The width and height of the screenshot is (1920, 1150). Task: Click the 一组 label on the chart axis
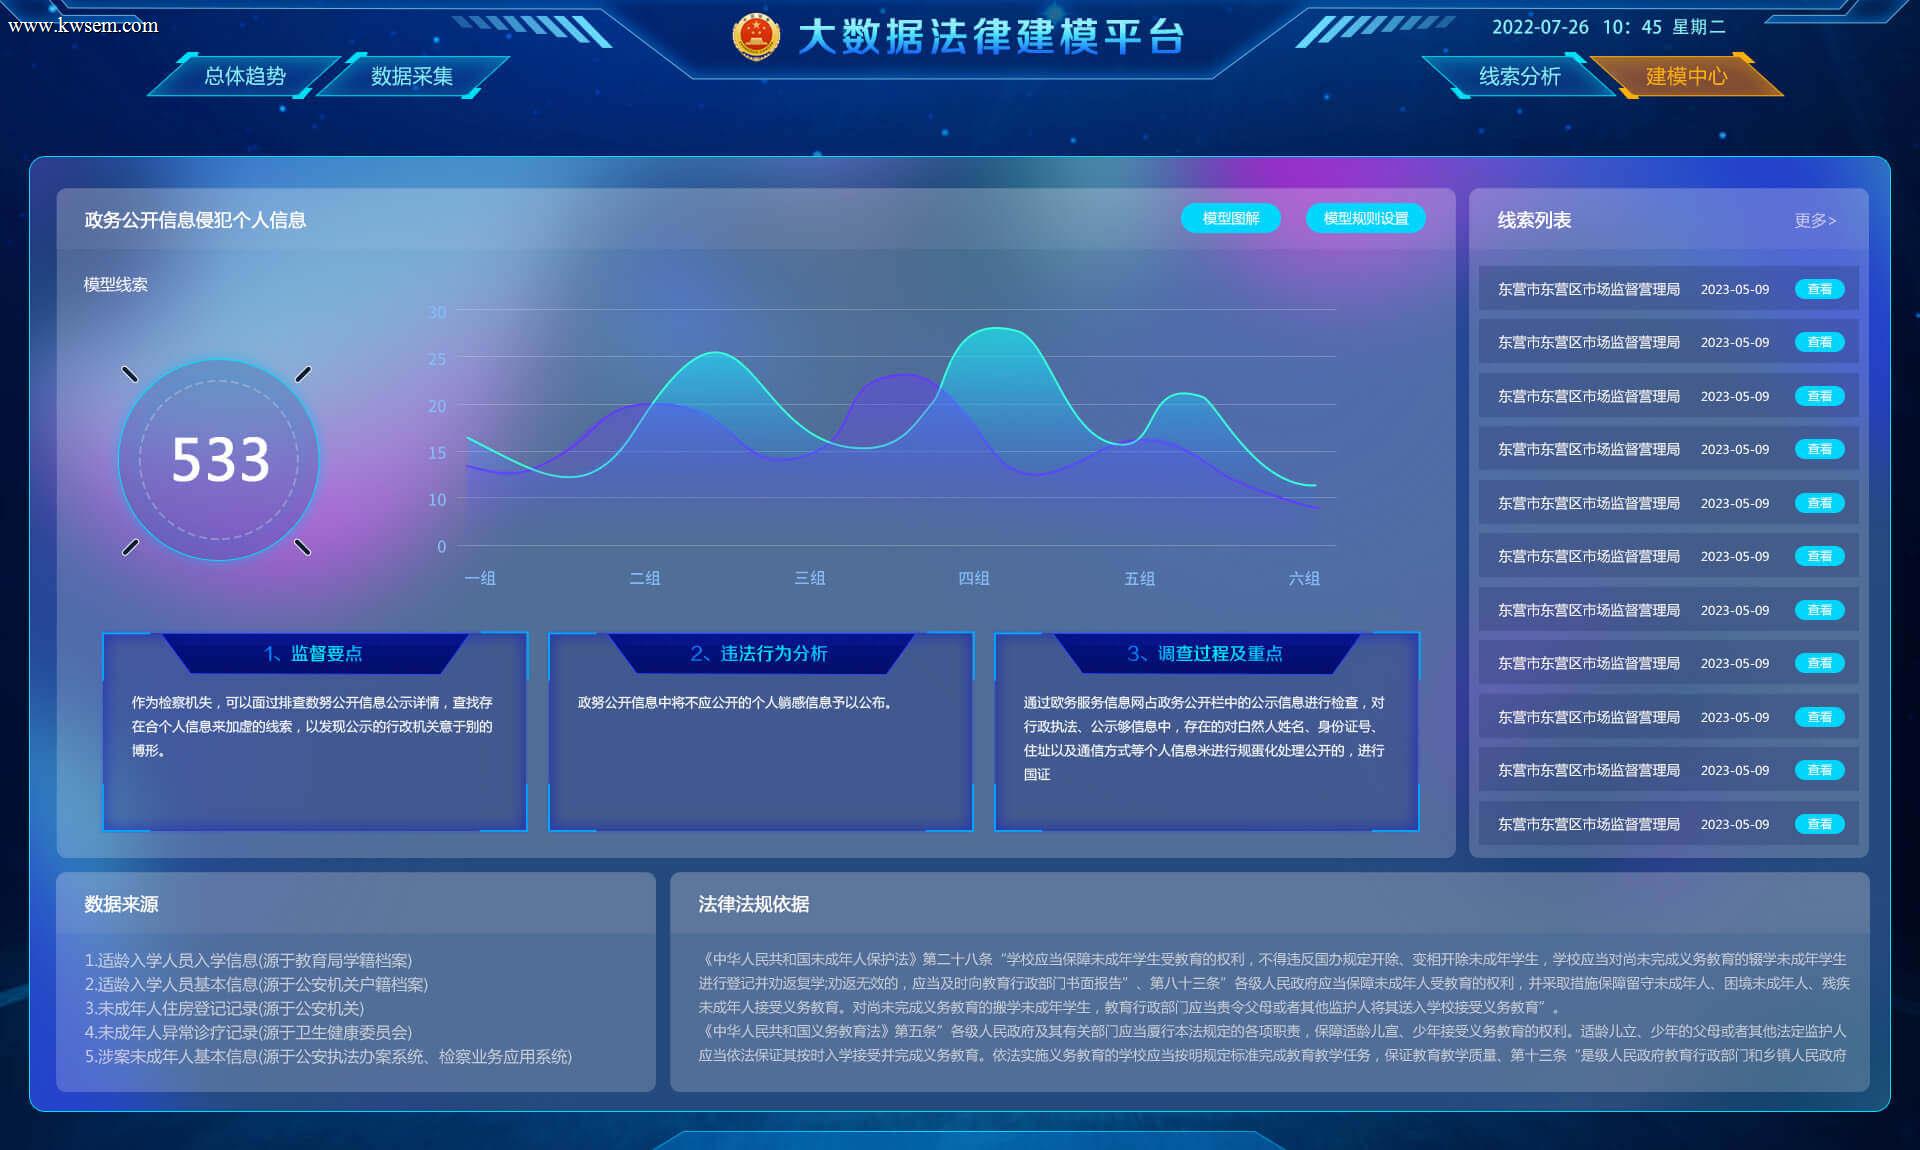click(480, 578)
